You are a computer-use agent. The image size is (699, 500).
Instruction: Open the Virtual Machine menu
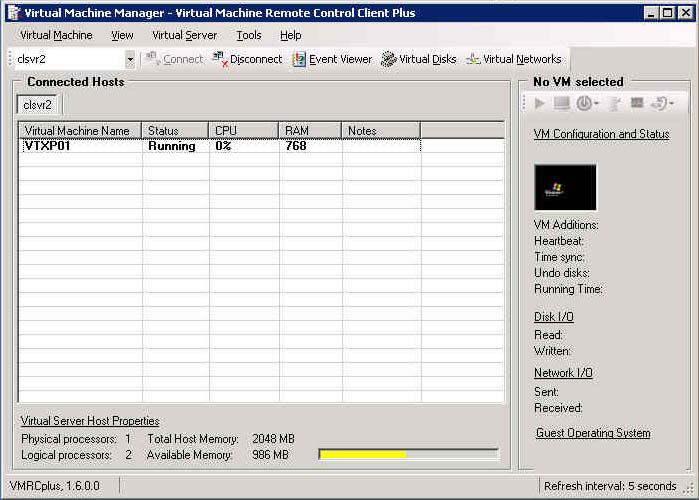click(56, 35)
